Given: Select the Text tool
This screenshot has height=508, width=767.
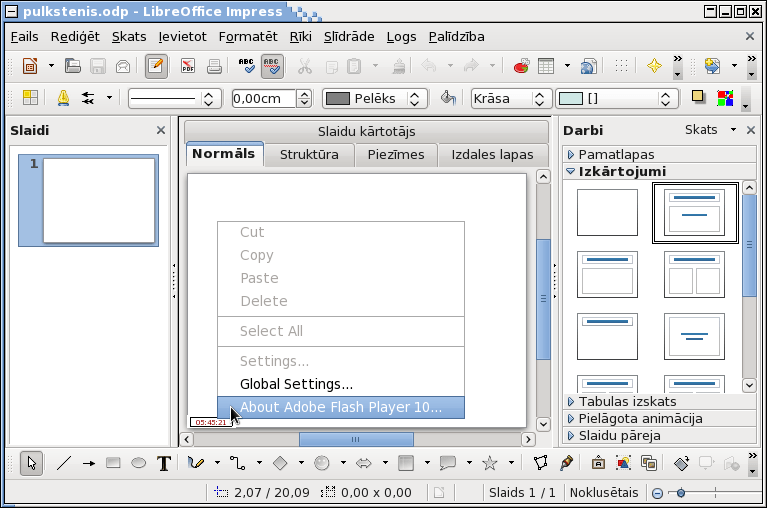Looking at the screenshot, I should [x=164, y=463].
